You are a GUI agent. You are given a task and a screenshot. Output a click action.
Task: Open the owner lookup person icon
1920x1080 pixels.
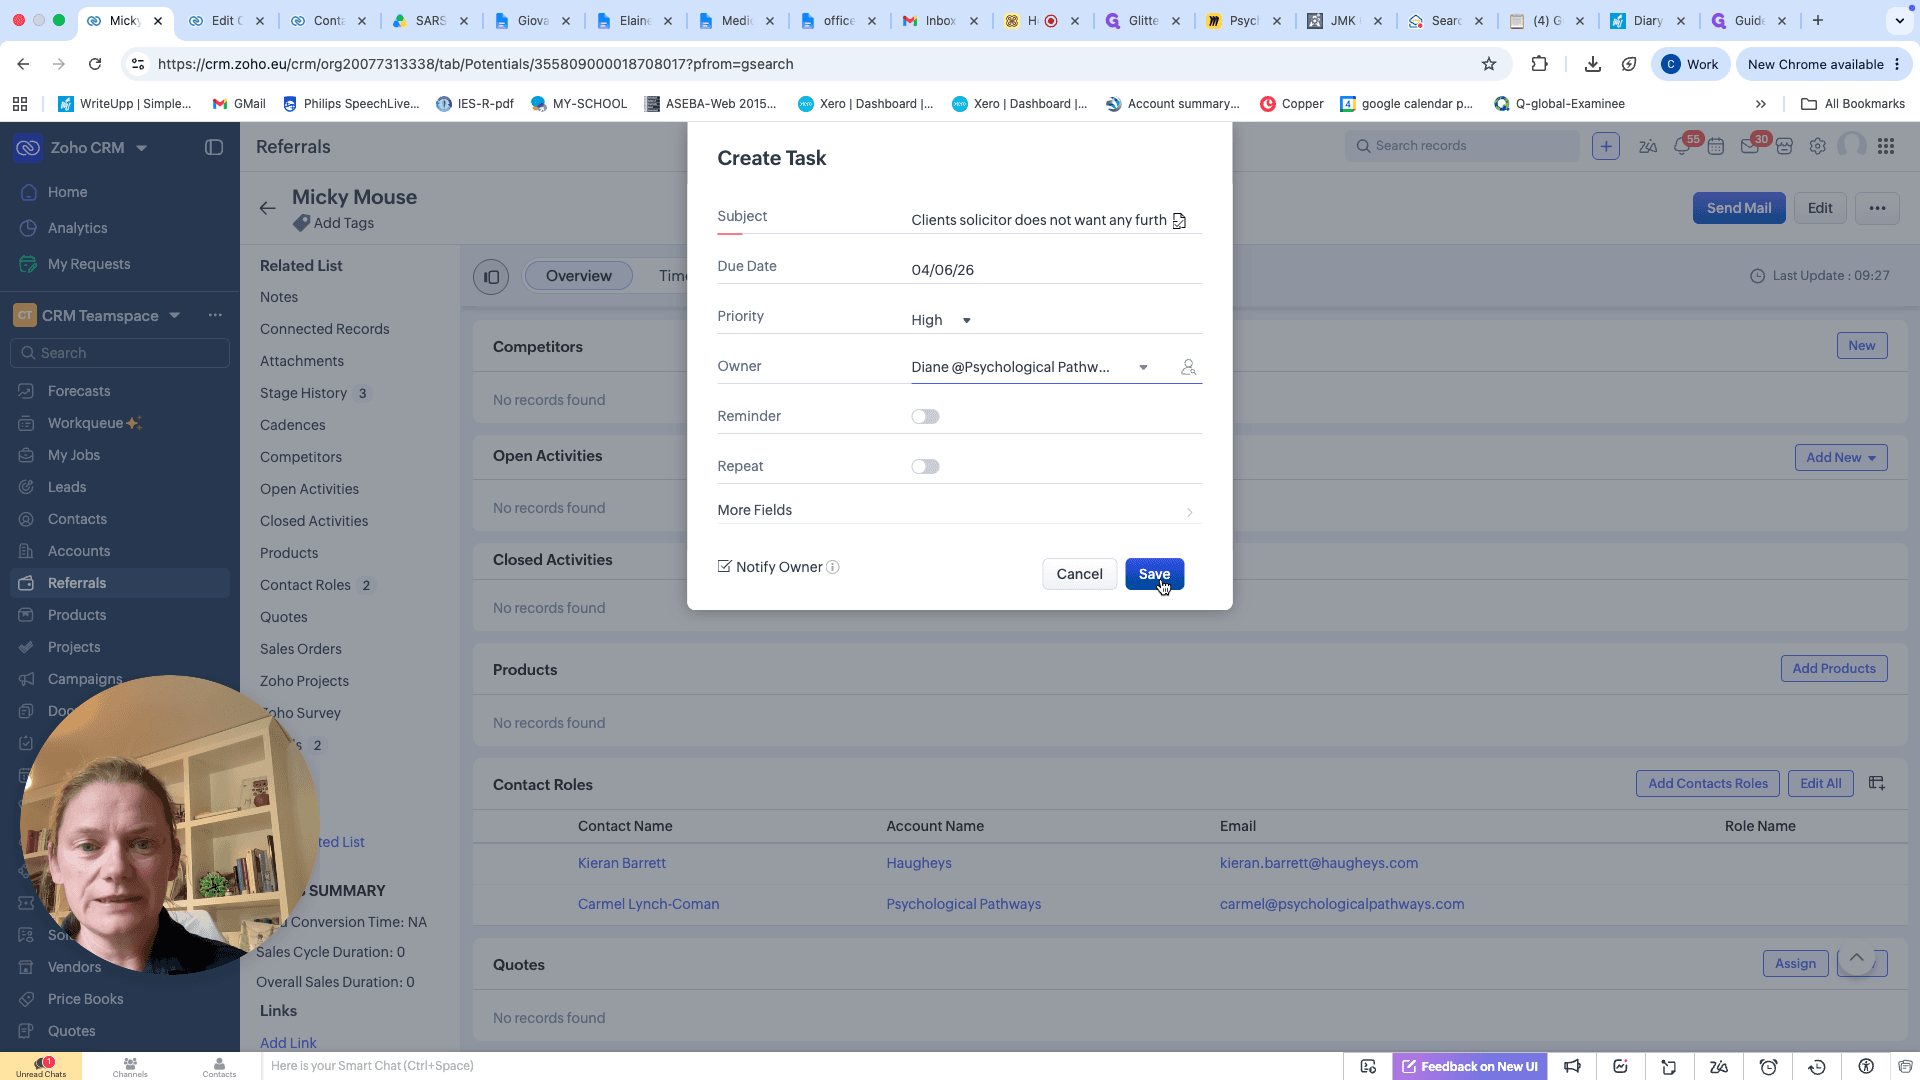[1188, 367]
